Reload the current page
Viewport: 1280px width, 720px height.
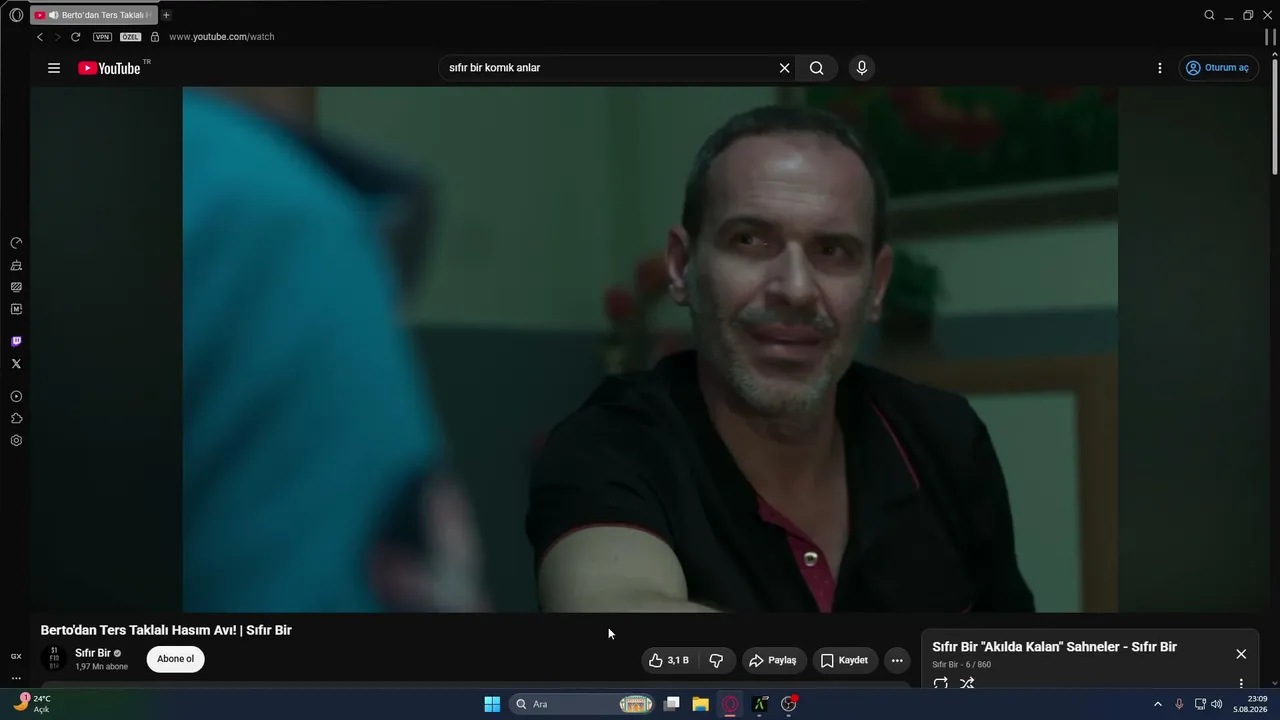[75, 37]
